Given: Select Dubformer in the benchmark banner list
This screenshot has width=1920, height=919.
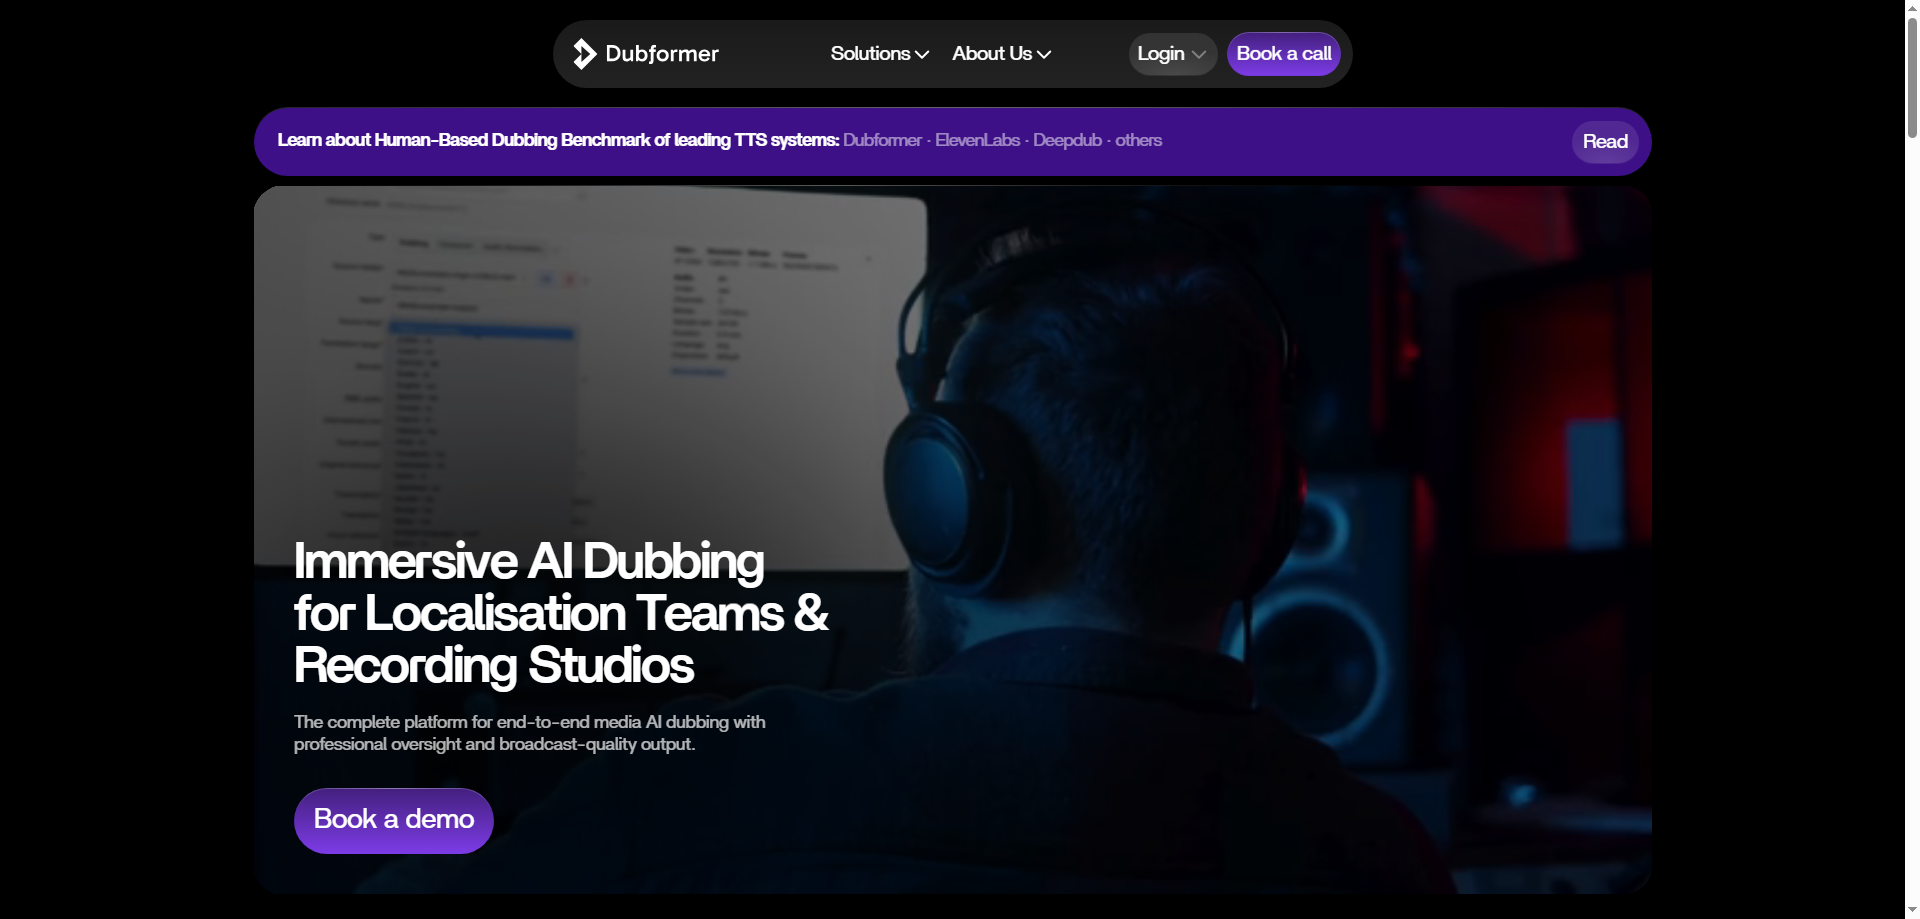Looking at the screenshot, I should [x=882, y=140].
